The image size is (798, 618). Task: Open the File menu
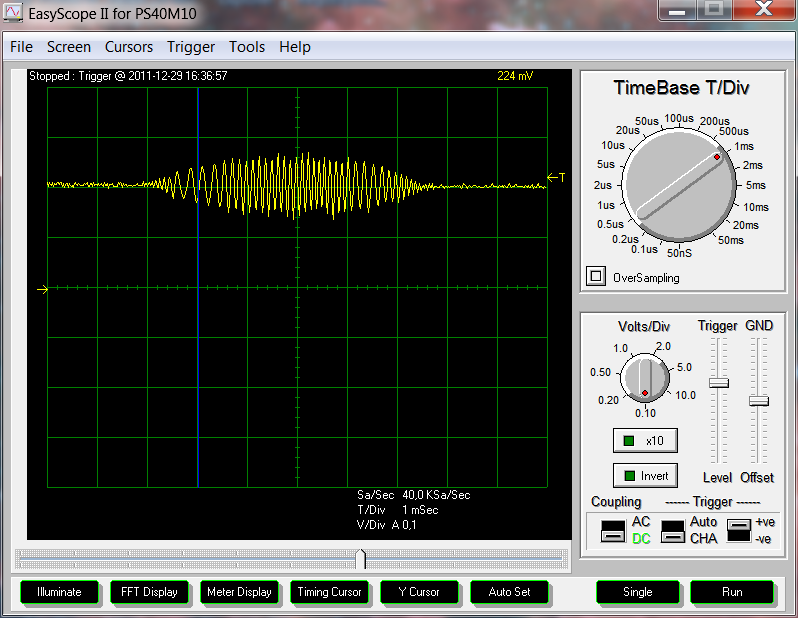[21, 47]
